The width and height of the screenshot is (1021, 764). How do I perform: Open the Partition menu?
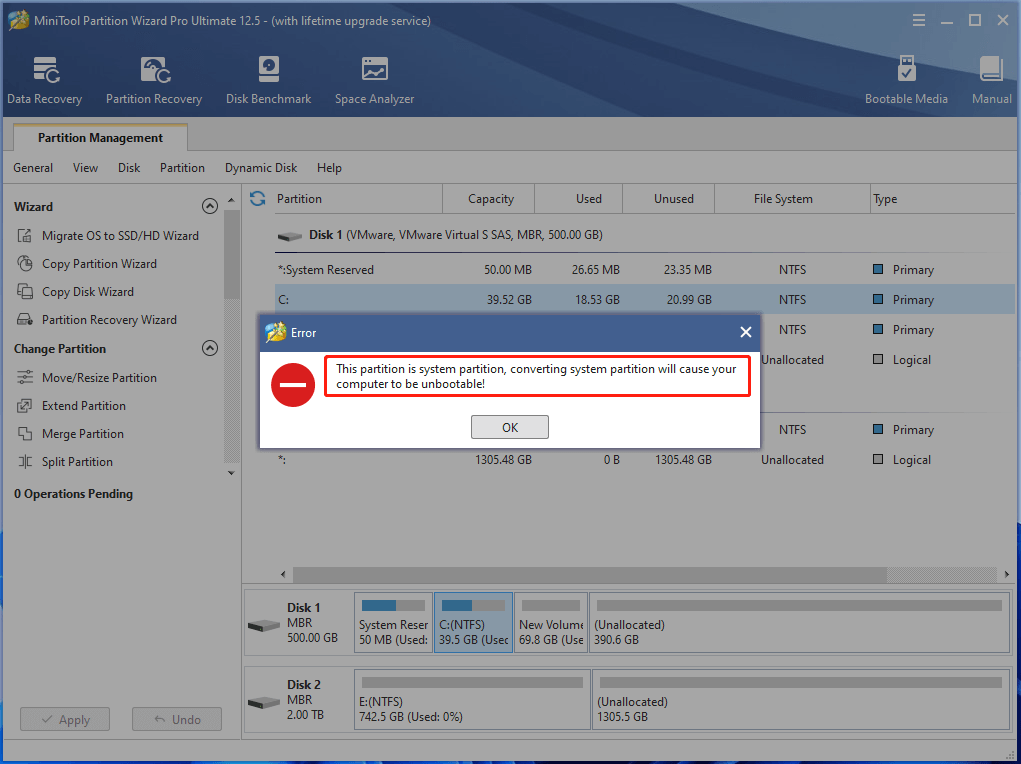pos(182,168)
